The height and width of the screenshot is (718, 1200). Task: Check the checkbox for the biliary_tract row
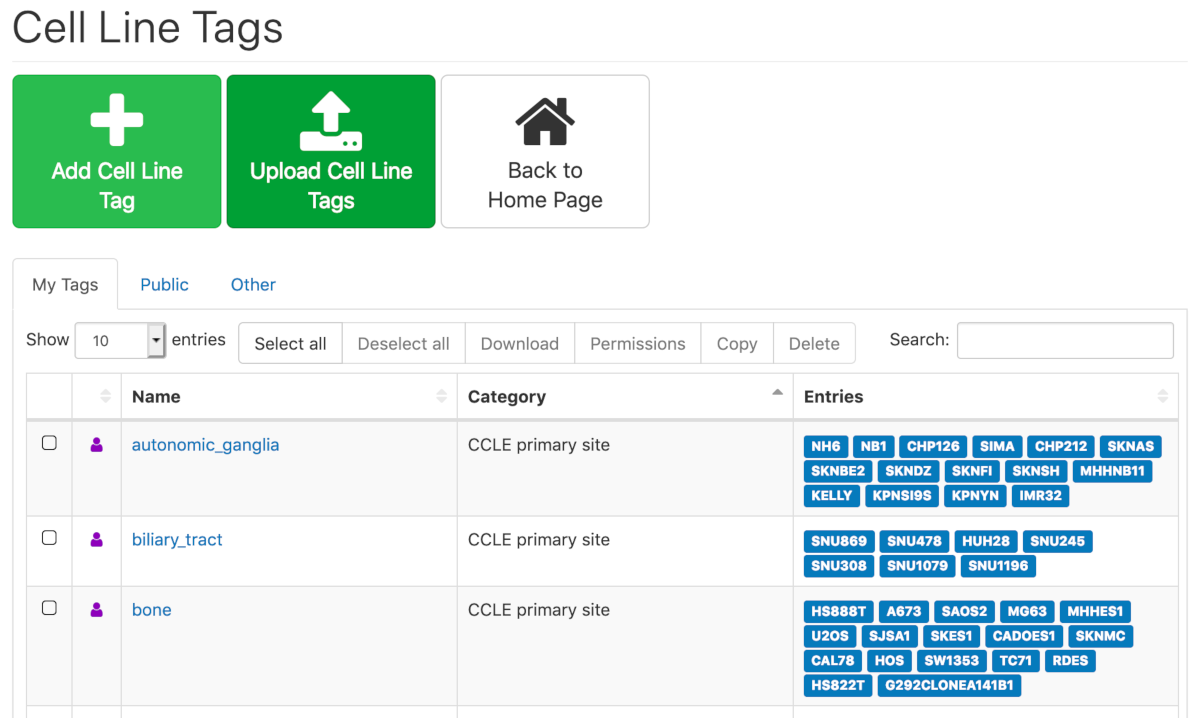click(x=49, y=539)
